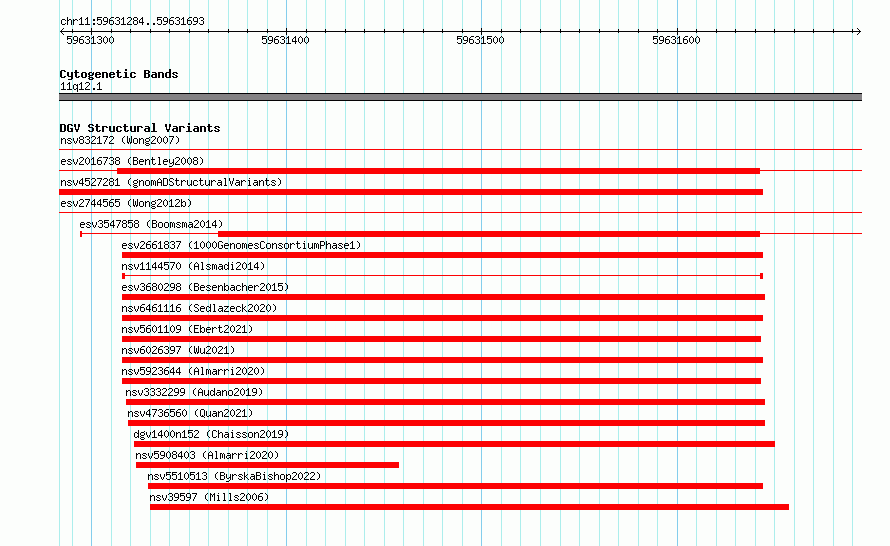This screenshot has height=546, width=890.
Task: Click the 59631400 ruler position label
Action: (286, 40)
